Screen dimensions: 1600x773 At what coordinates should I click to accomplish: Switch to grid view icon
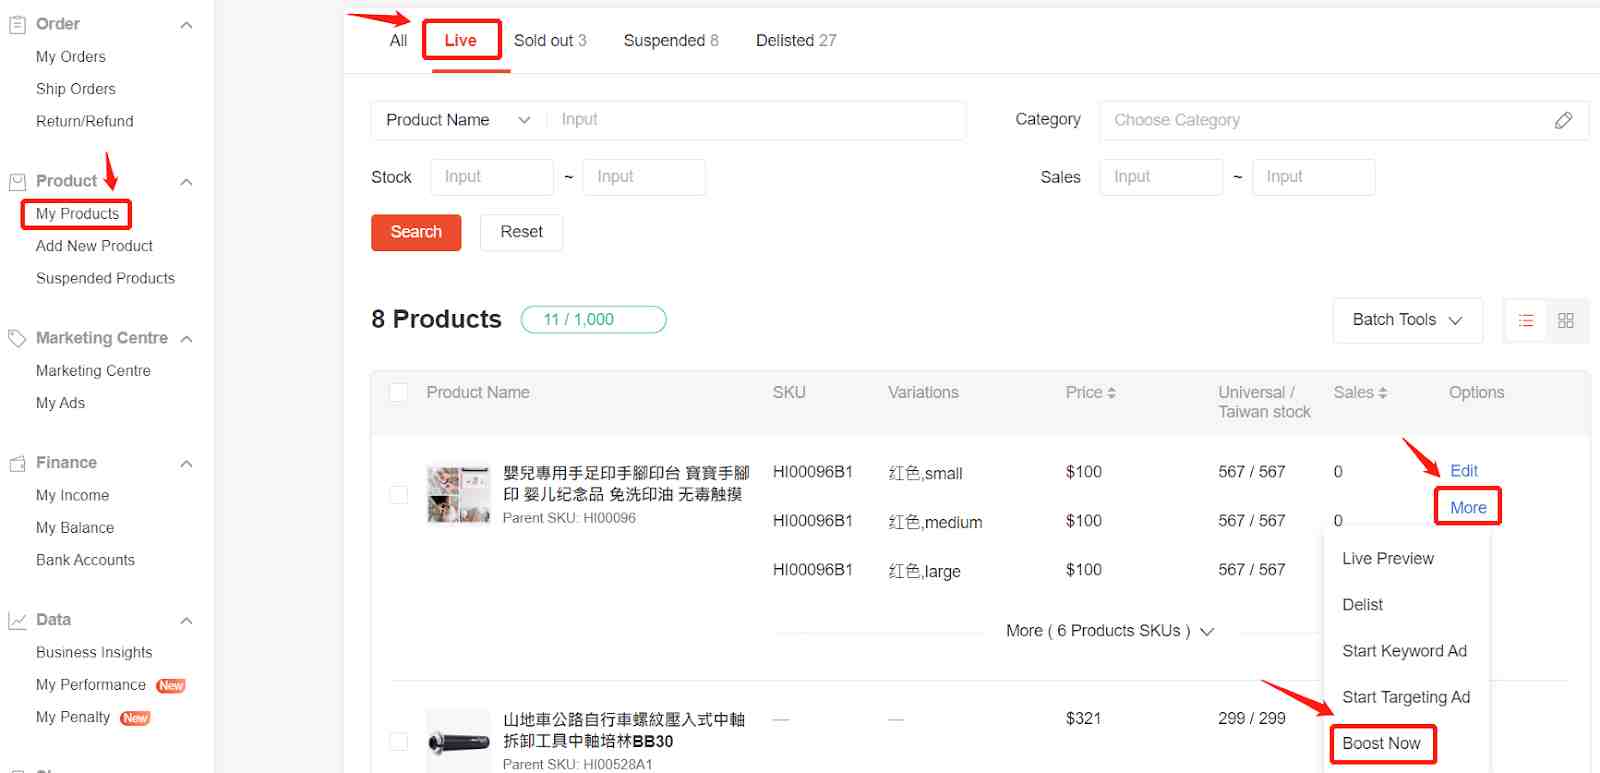[x=1566, y=321]
